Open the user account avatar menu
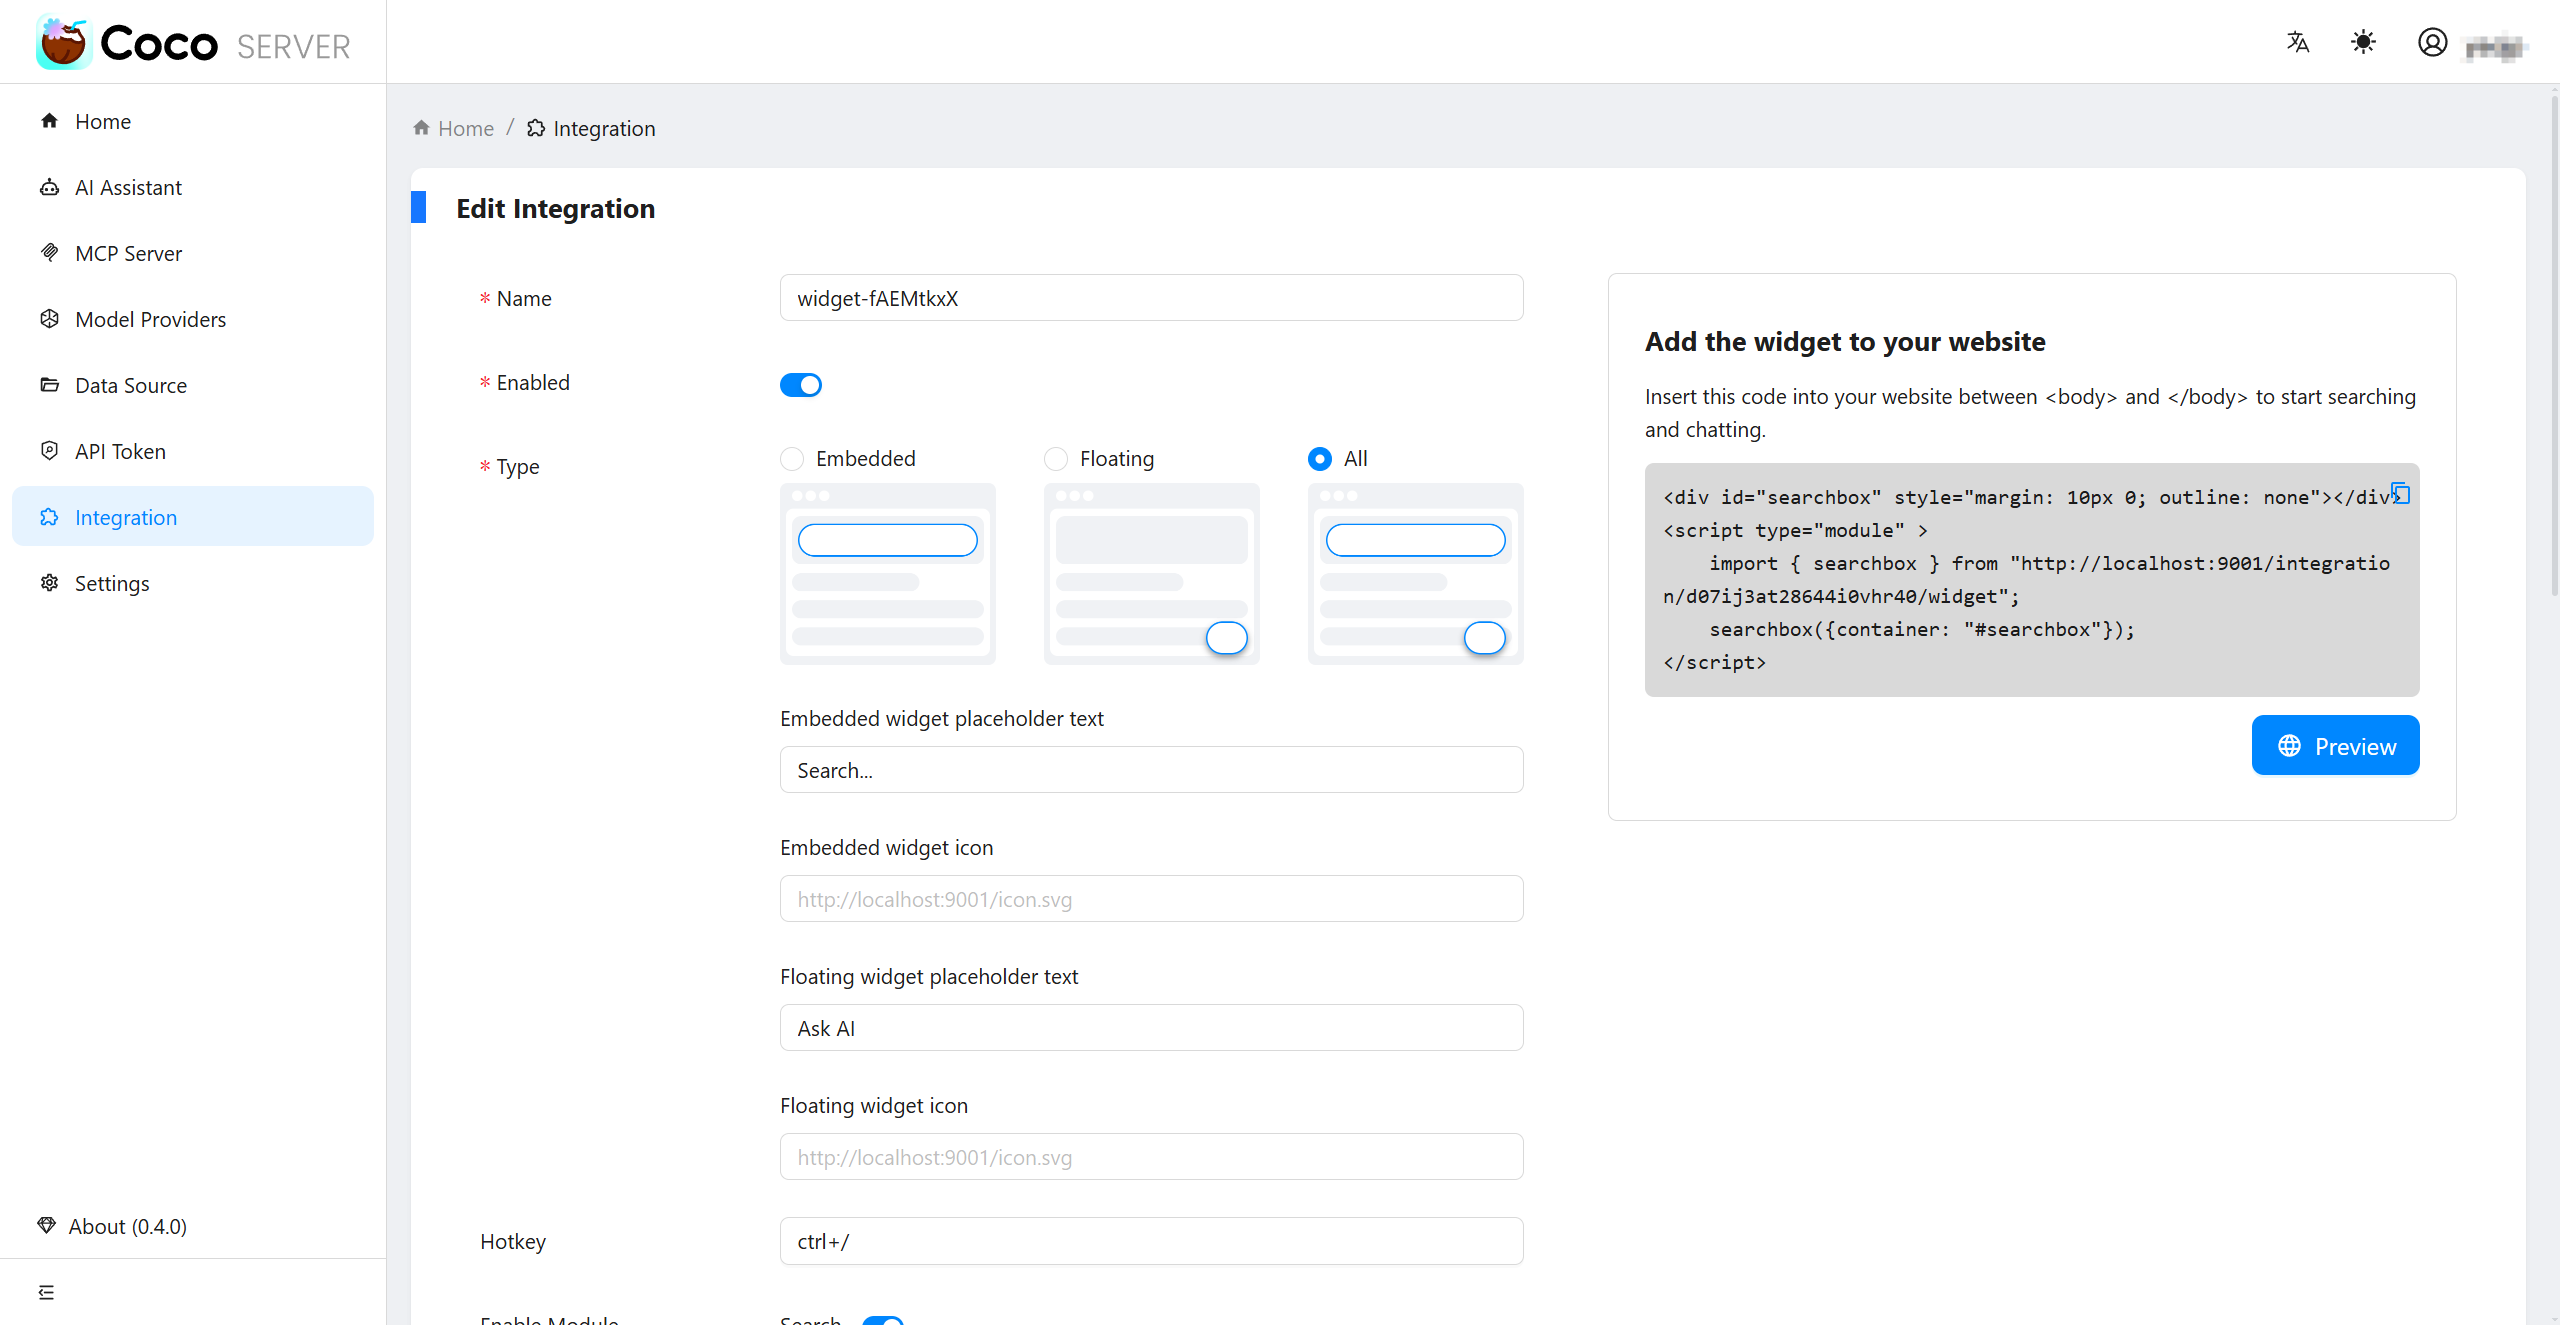This screenshot has width=2560, height=1325. [2432, 42]
